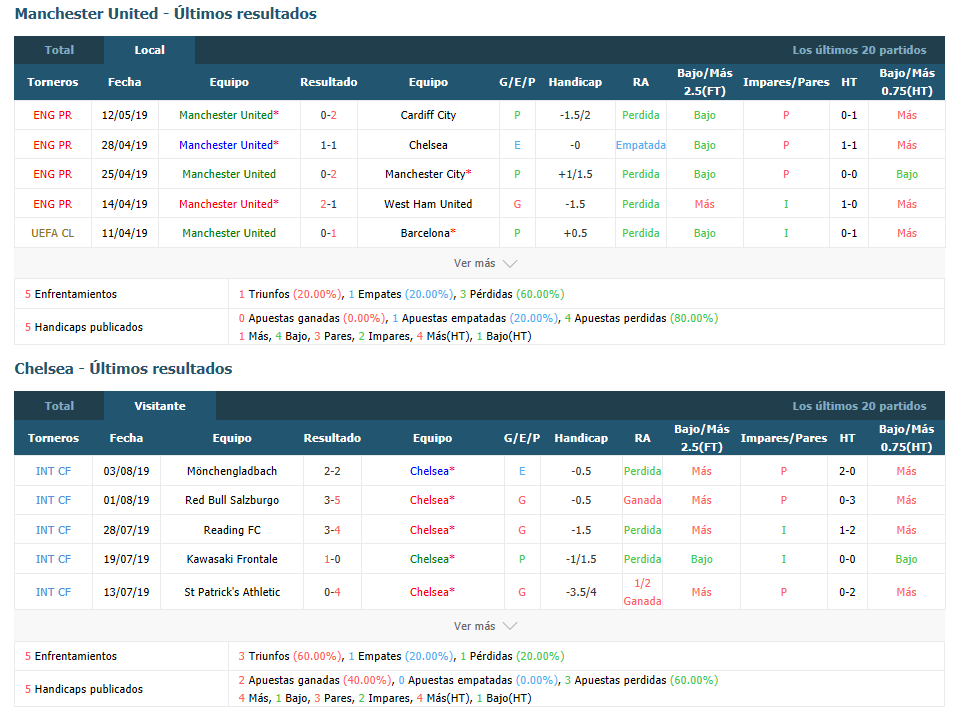Screen dimensions: 956x717
Task: Open the Cardiff City team link
Action: 428,115
